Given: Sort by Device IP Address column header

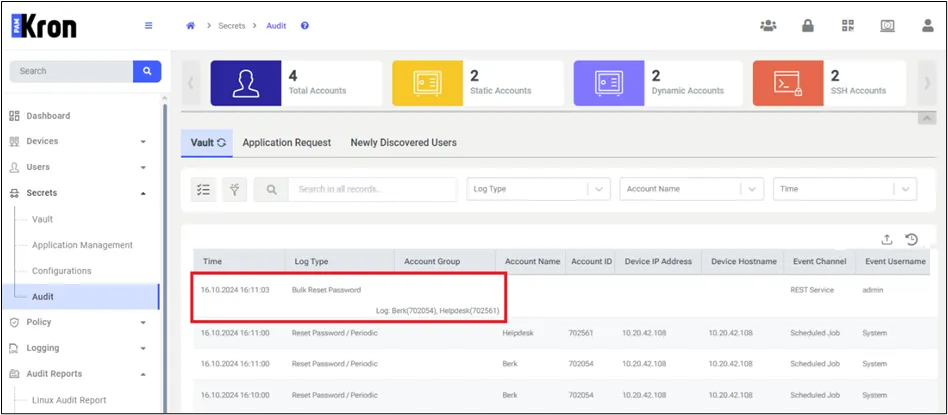Looking at the screenshot, I should (x=658, y=261).
